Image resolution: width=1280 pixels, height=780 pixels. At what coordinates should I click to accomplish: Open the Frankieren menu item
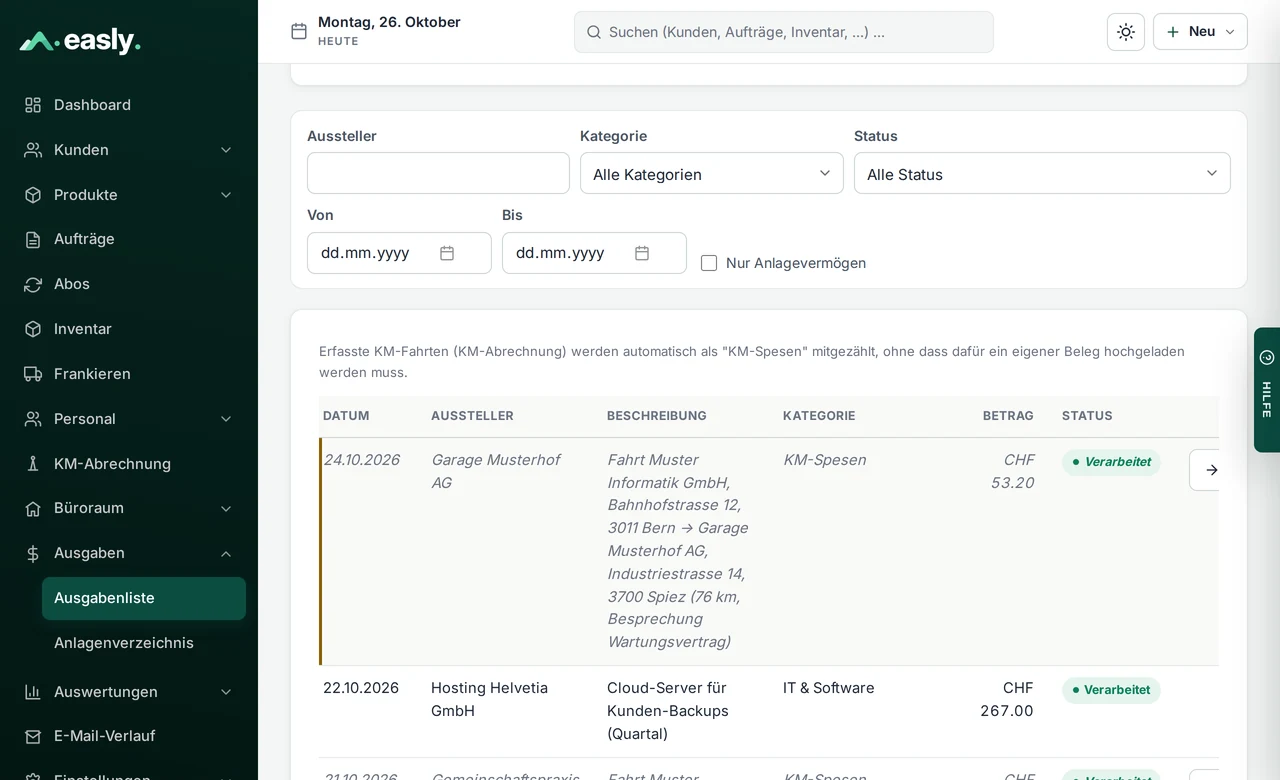(x=129, y=374)
